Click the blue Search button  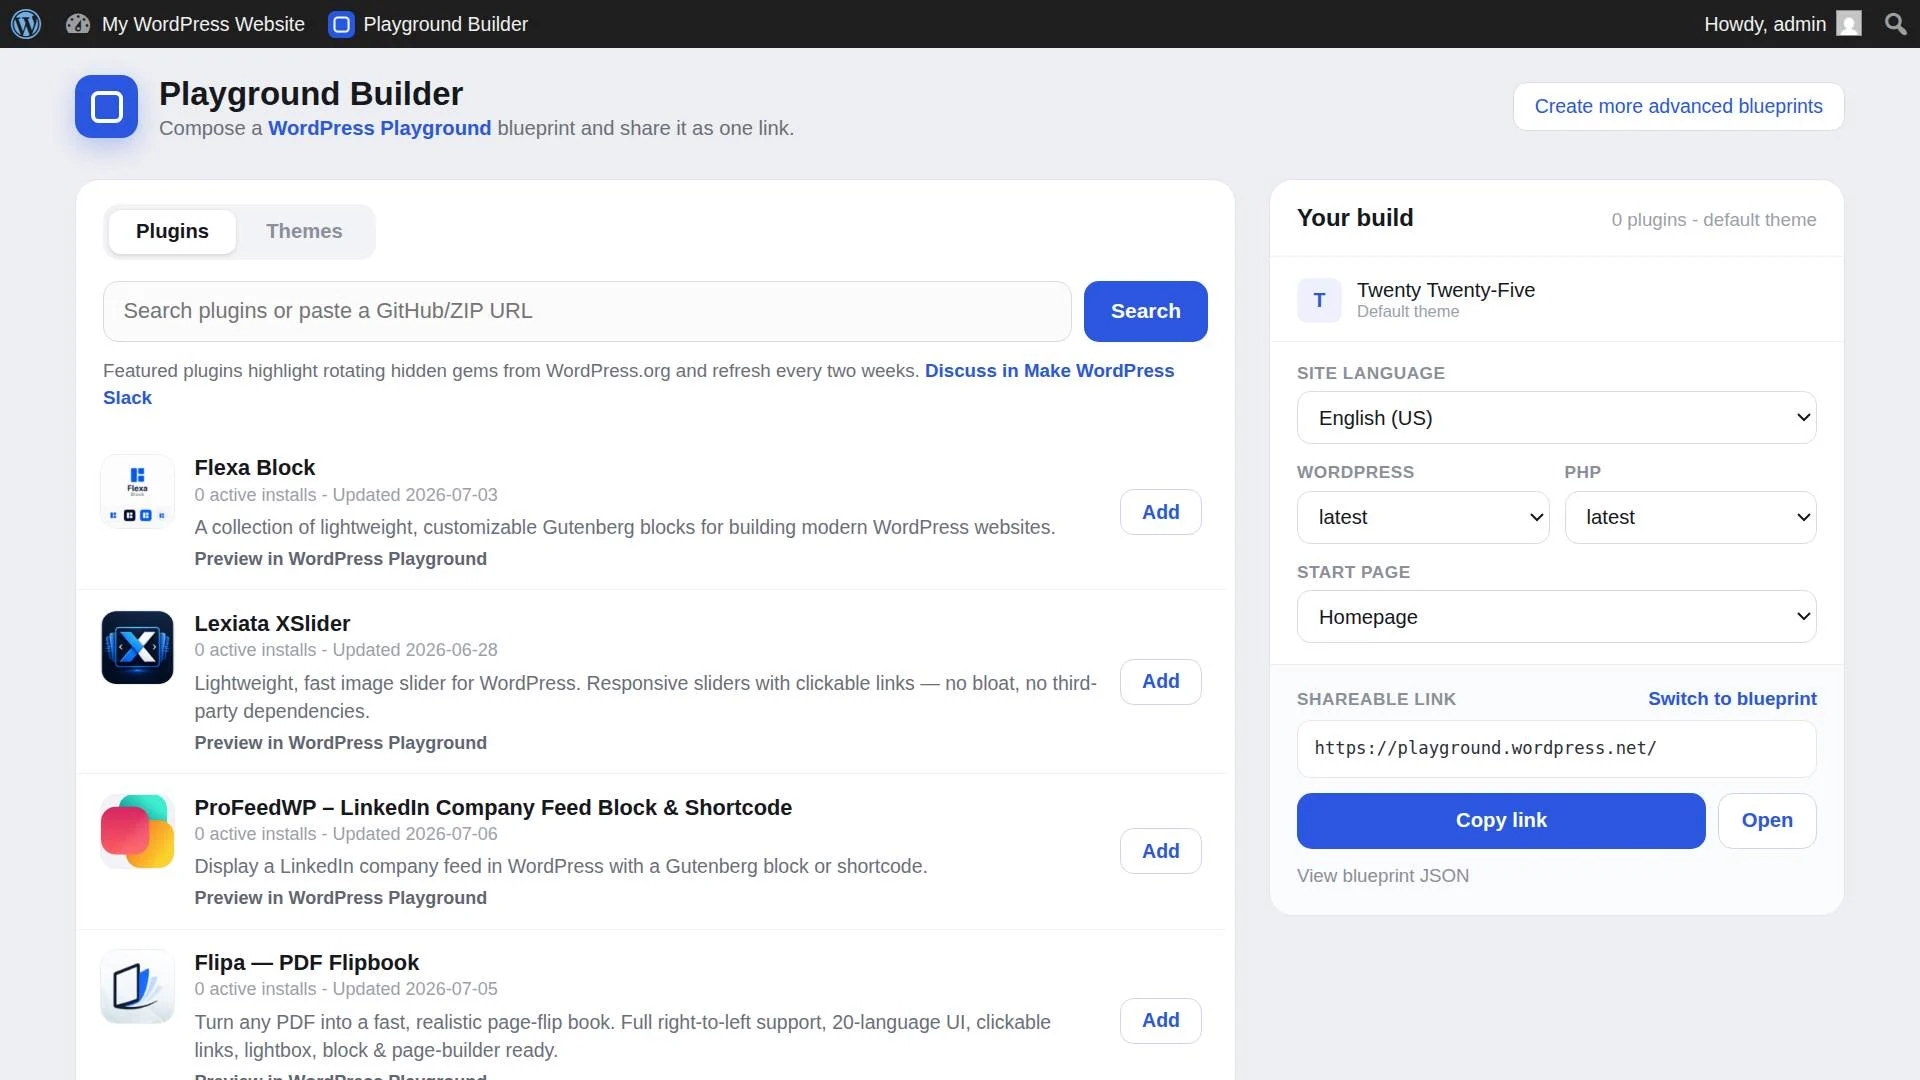[1146, 311]
